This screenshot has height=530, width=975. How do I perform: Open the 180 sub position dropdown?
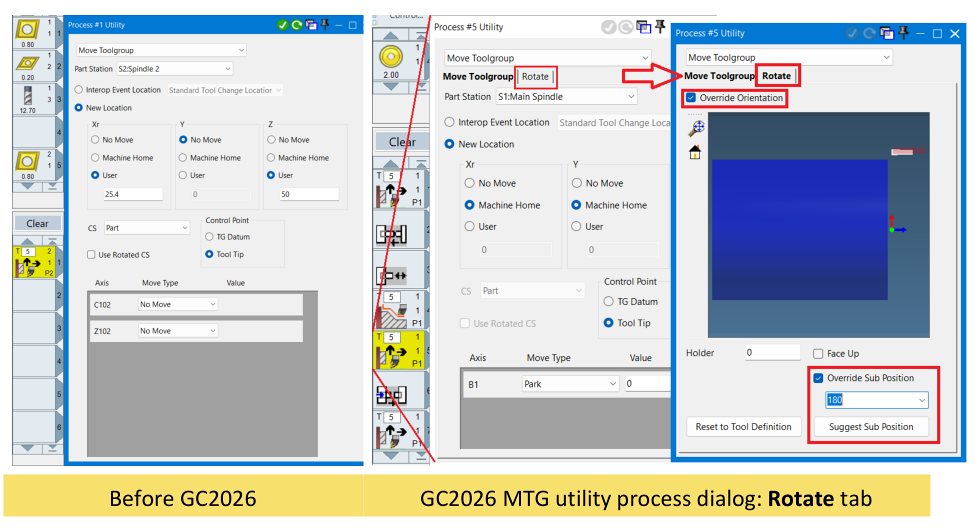pos(876,400)
